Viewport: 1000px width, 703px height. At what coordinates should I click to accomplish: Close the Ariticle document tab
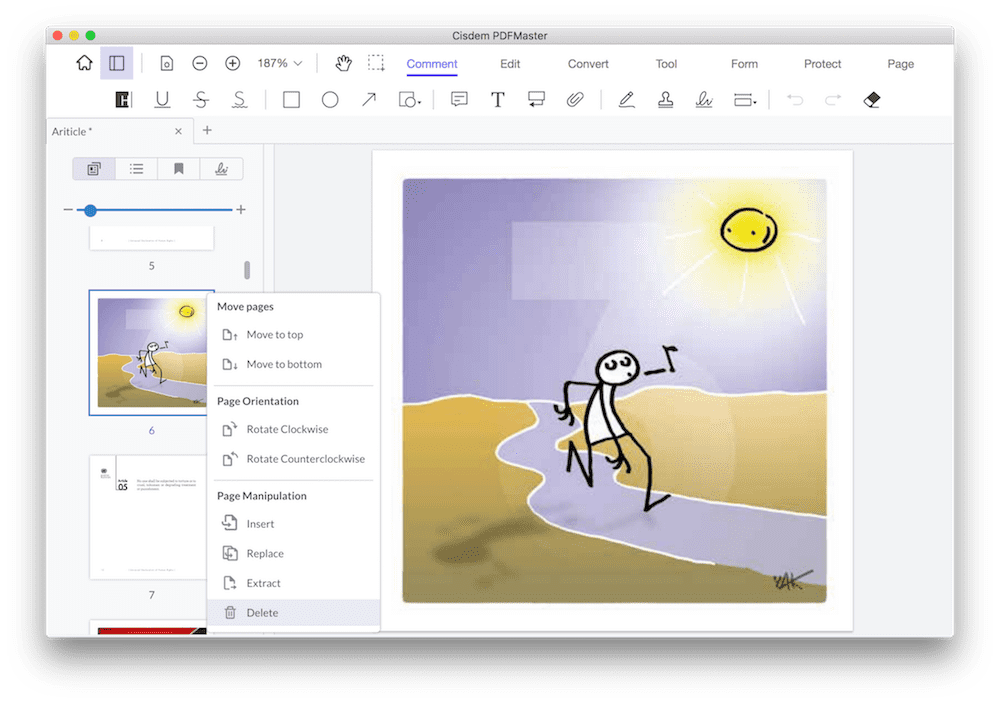pyautogui.click(x=179, y=131)
